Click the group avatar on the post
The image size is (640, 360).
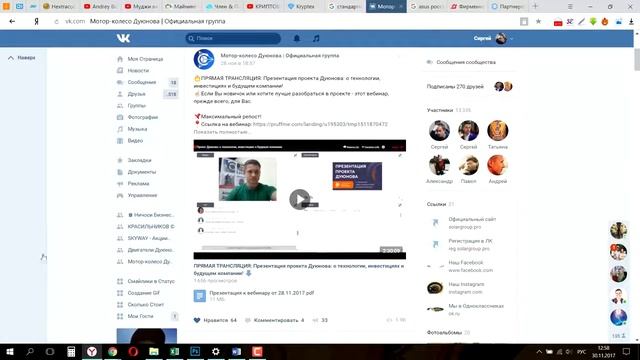pyautogui.click(x=204, y=60)
